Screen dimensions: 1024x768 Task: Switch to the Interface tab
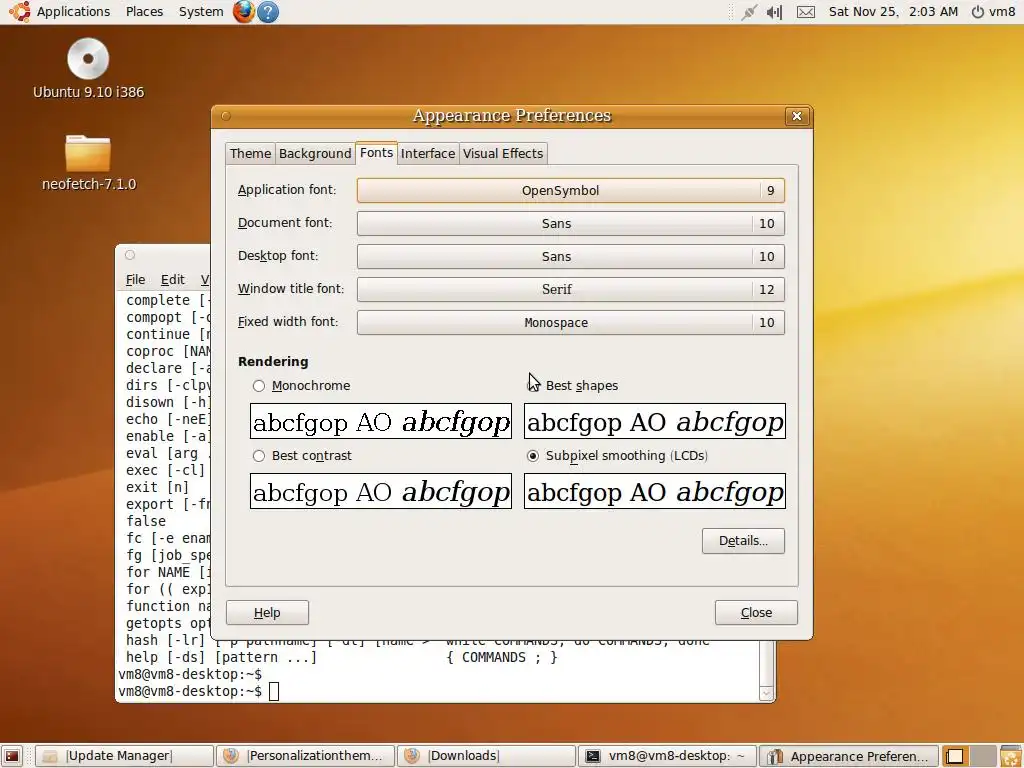click(428, 153)
